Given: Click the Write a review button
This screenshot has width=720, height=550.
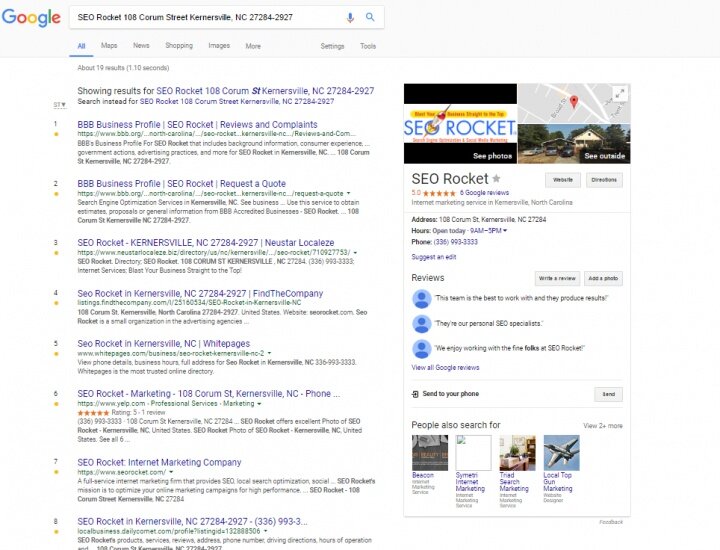Looking at the screenshot, I should tap(557, 278).
